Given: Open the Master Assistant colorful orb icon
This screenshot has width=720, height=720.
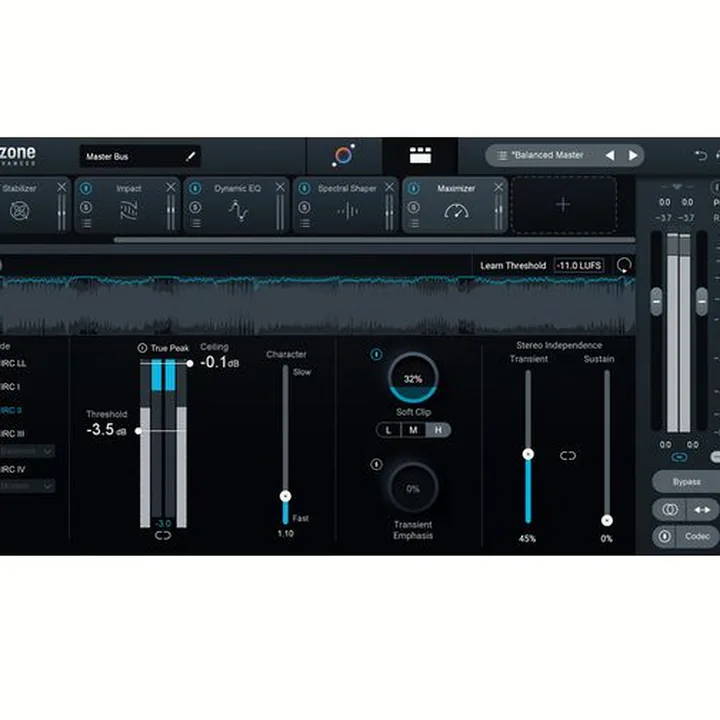Looking at the screenshot, I should pyautogui.click(x=343, y=155).
